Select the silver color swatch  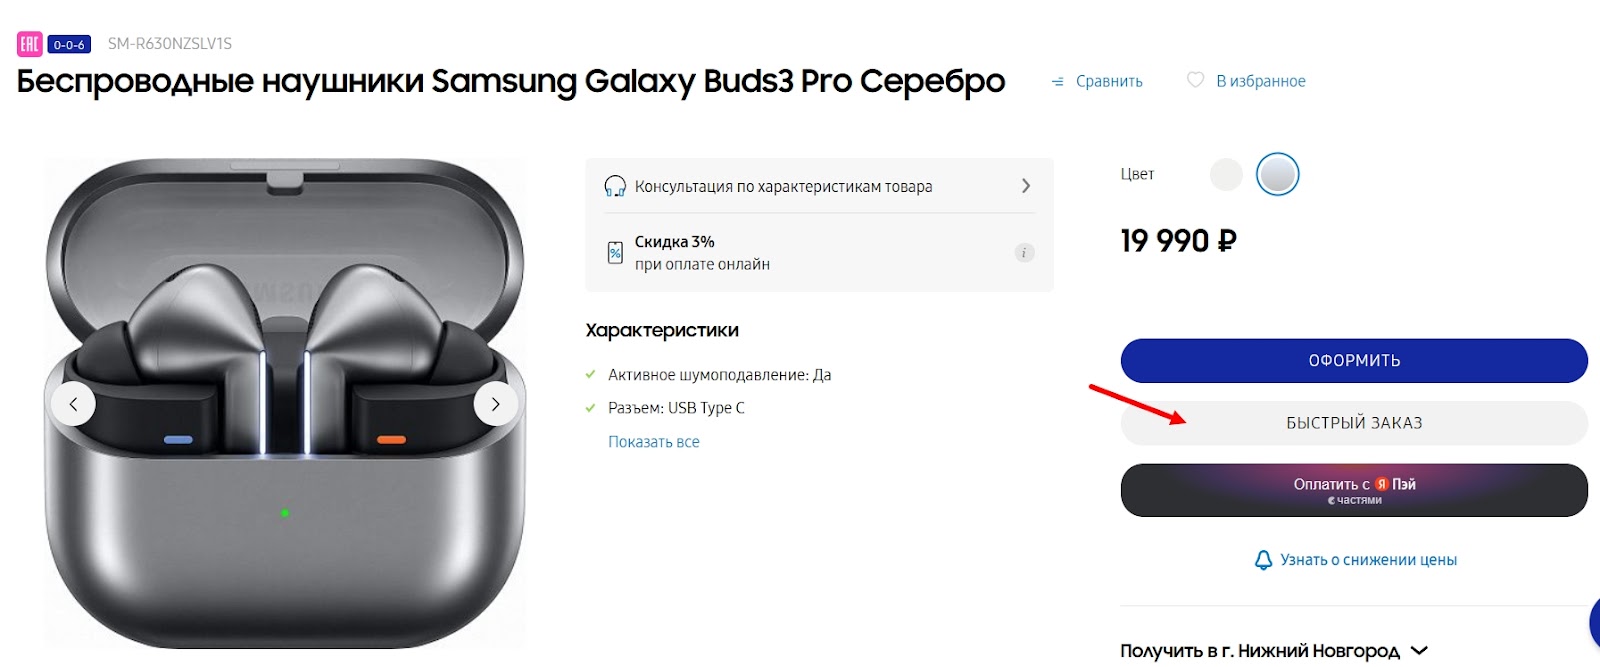coord(1278,175)
